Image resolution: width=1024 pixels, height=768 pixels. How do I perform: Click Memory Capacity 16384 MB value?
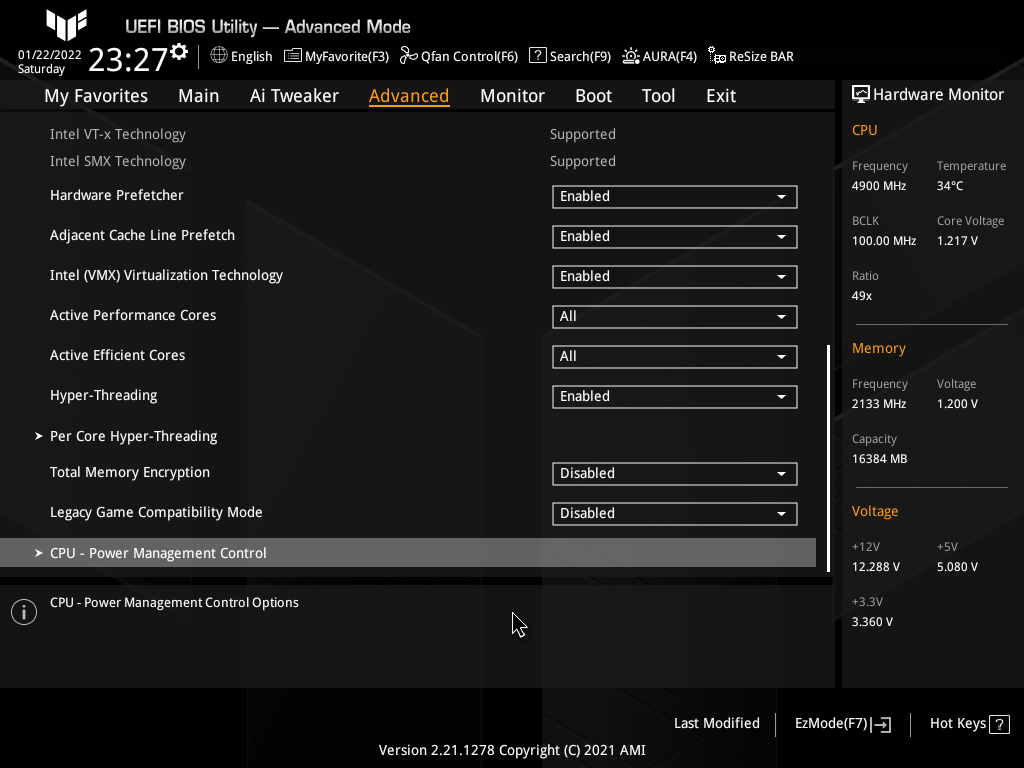pos(879,458)
